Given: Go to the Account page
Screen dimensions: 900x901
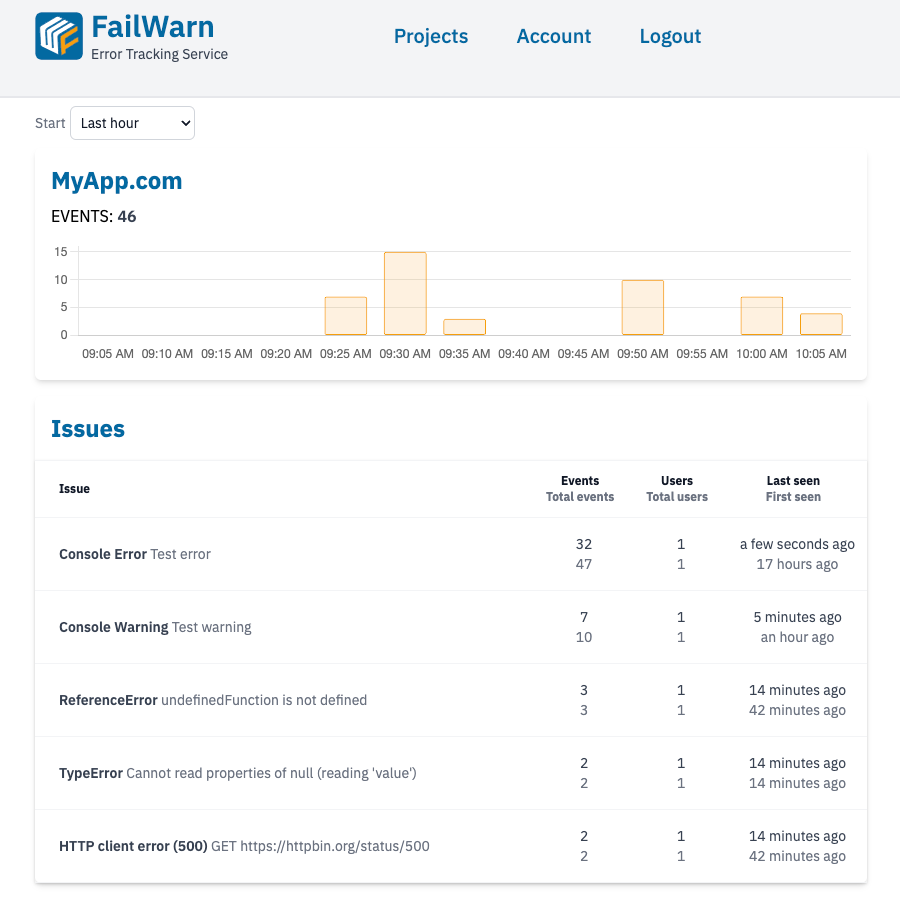Looking at the screenshot, I should [x=553, y=36].
